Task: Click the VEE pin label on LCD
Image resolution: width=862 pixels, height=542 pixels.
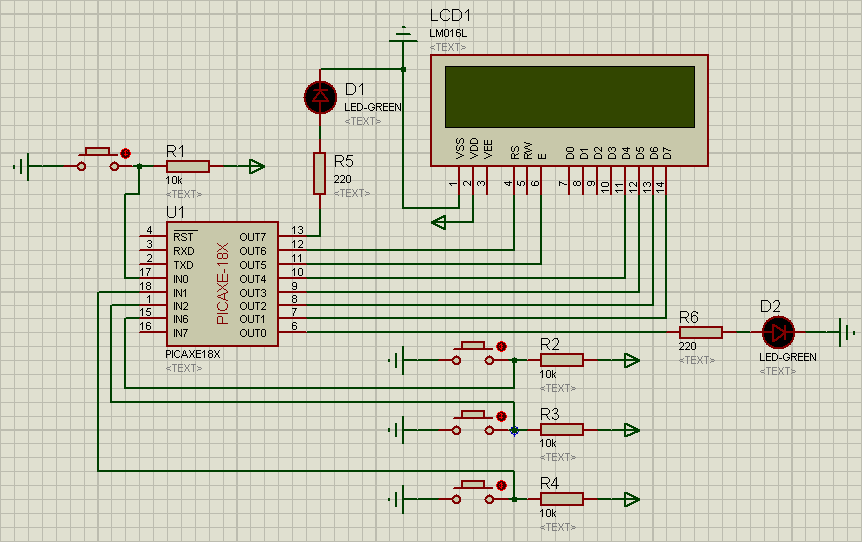Action: 488,150
